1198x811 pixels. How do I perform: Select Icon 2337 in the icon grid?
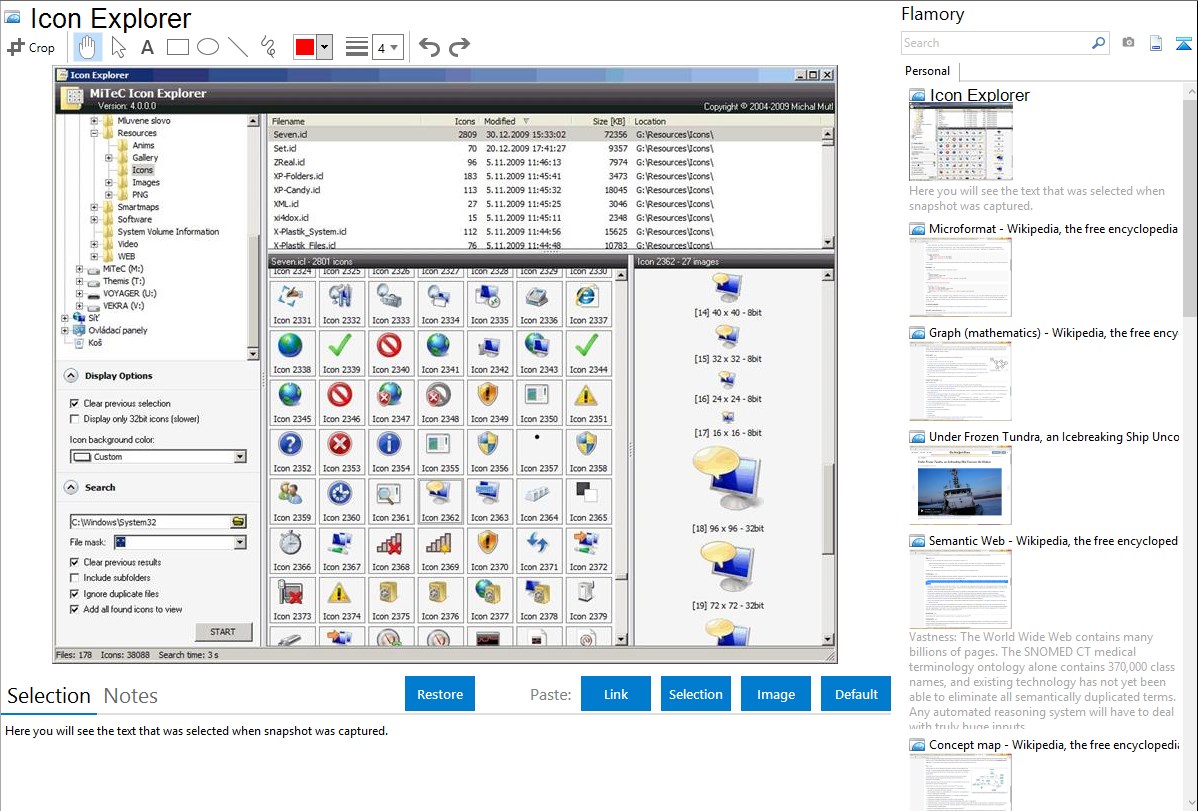point(588,304)
